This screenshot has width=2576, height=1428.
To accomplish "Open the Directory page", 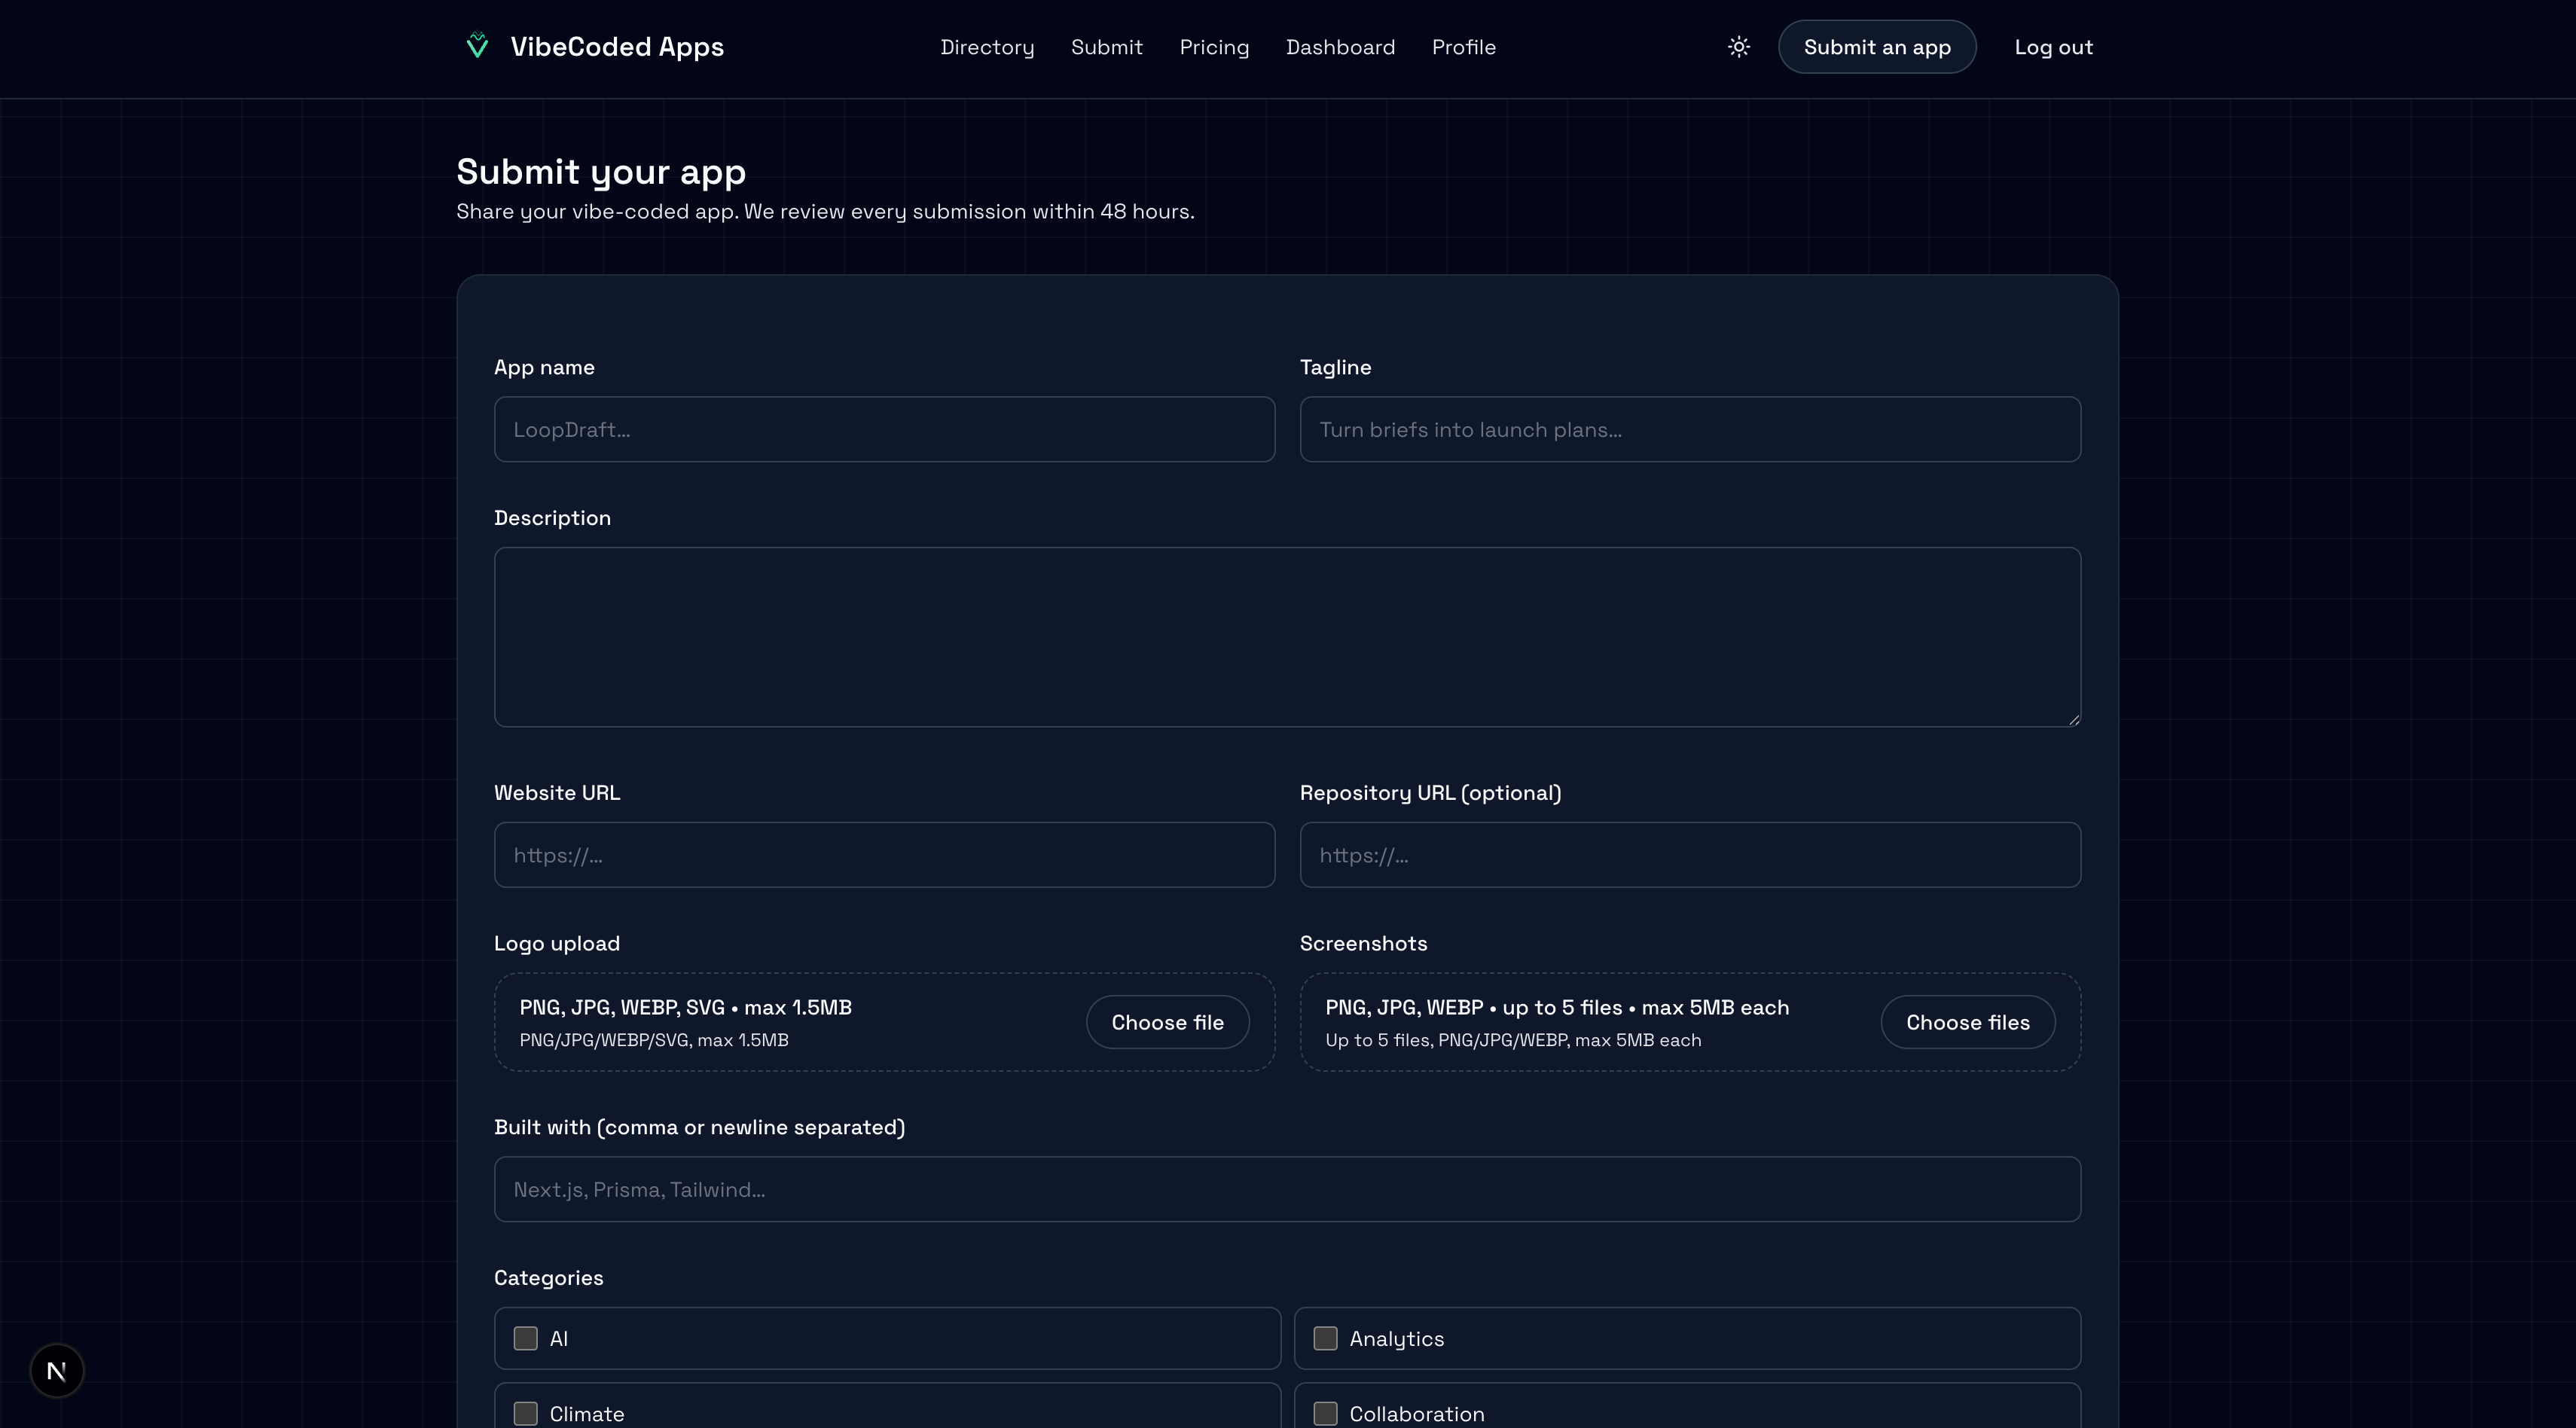I will 987,47.
